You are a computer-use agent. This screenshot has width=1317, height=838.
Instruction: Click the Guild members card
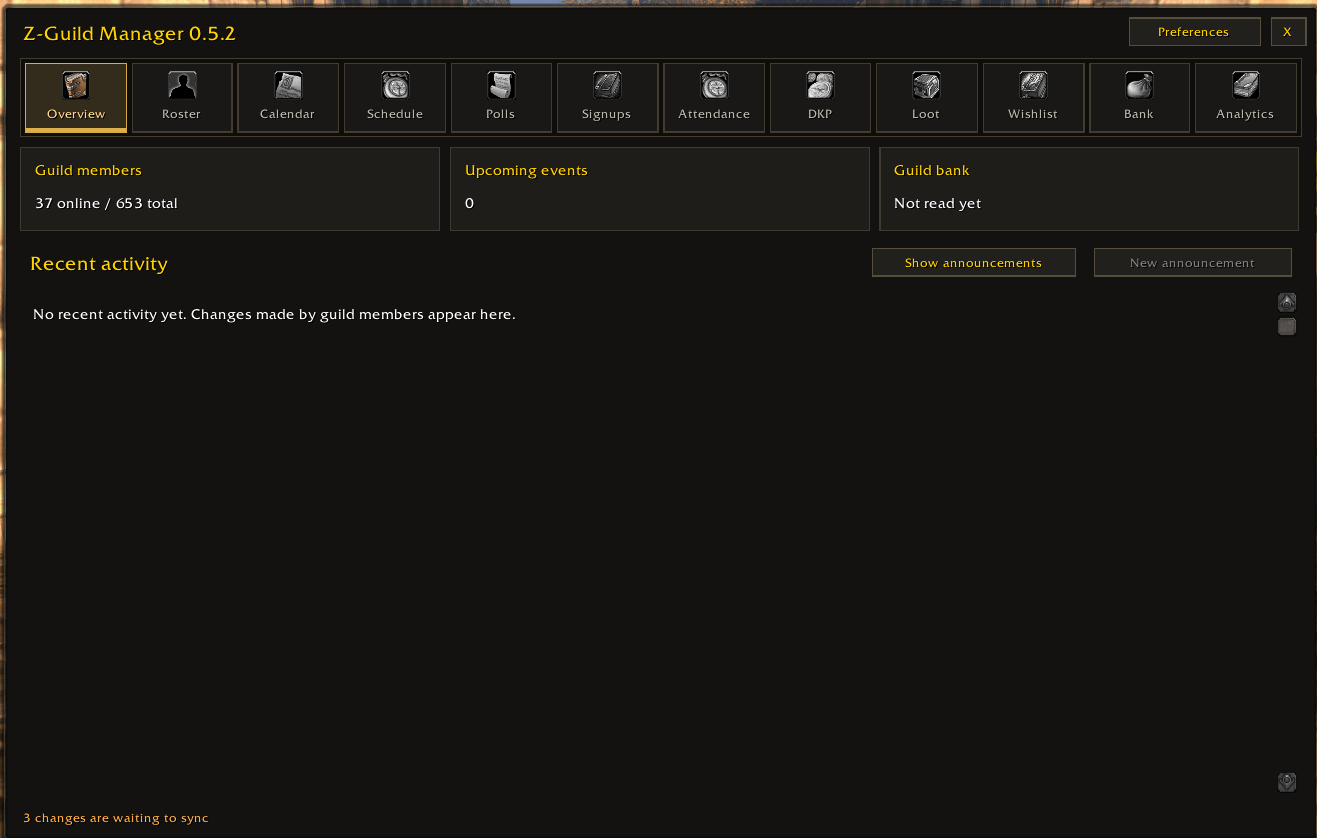[230, 189]
